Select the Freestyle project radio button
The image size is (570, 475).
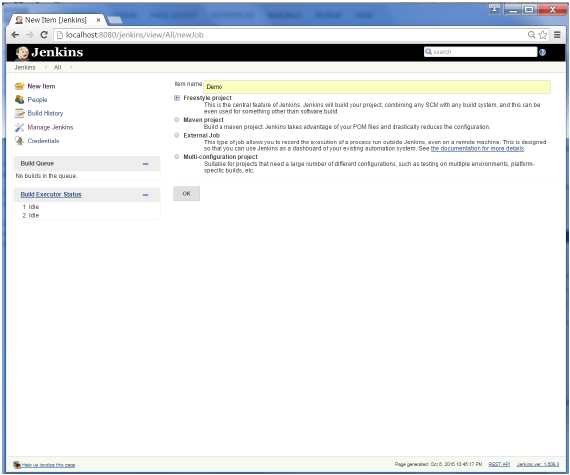coord(177,98)
